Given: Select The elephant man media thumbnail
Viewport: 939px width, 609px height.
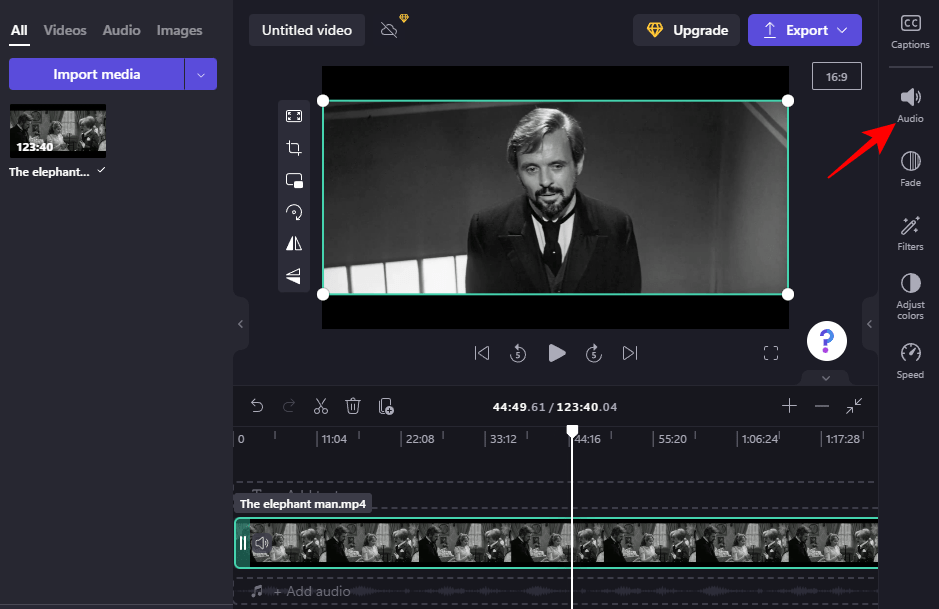Looking at the screenshot, I should 57,130.
